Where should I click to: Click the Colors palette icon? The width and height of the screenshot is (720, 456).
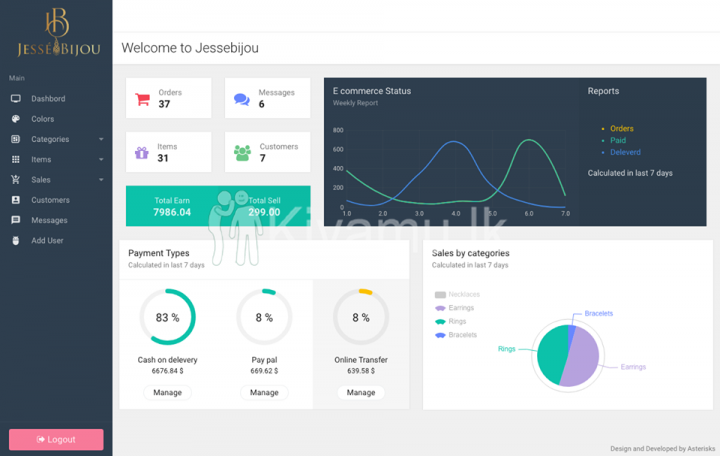[x=16, y=119]
